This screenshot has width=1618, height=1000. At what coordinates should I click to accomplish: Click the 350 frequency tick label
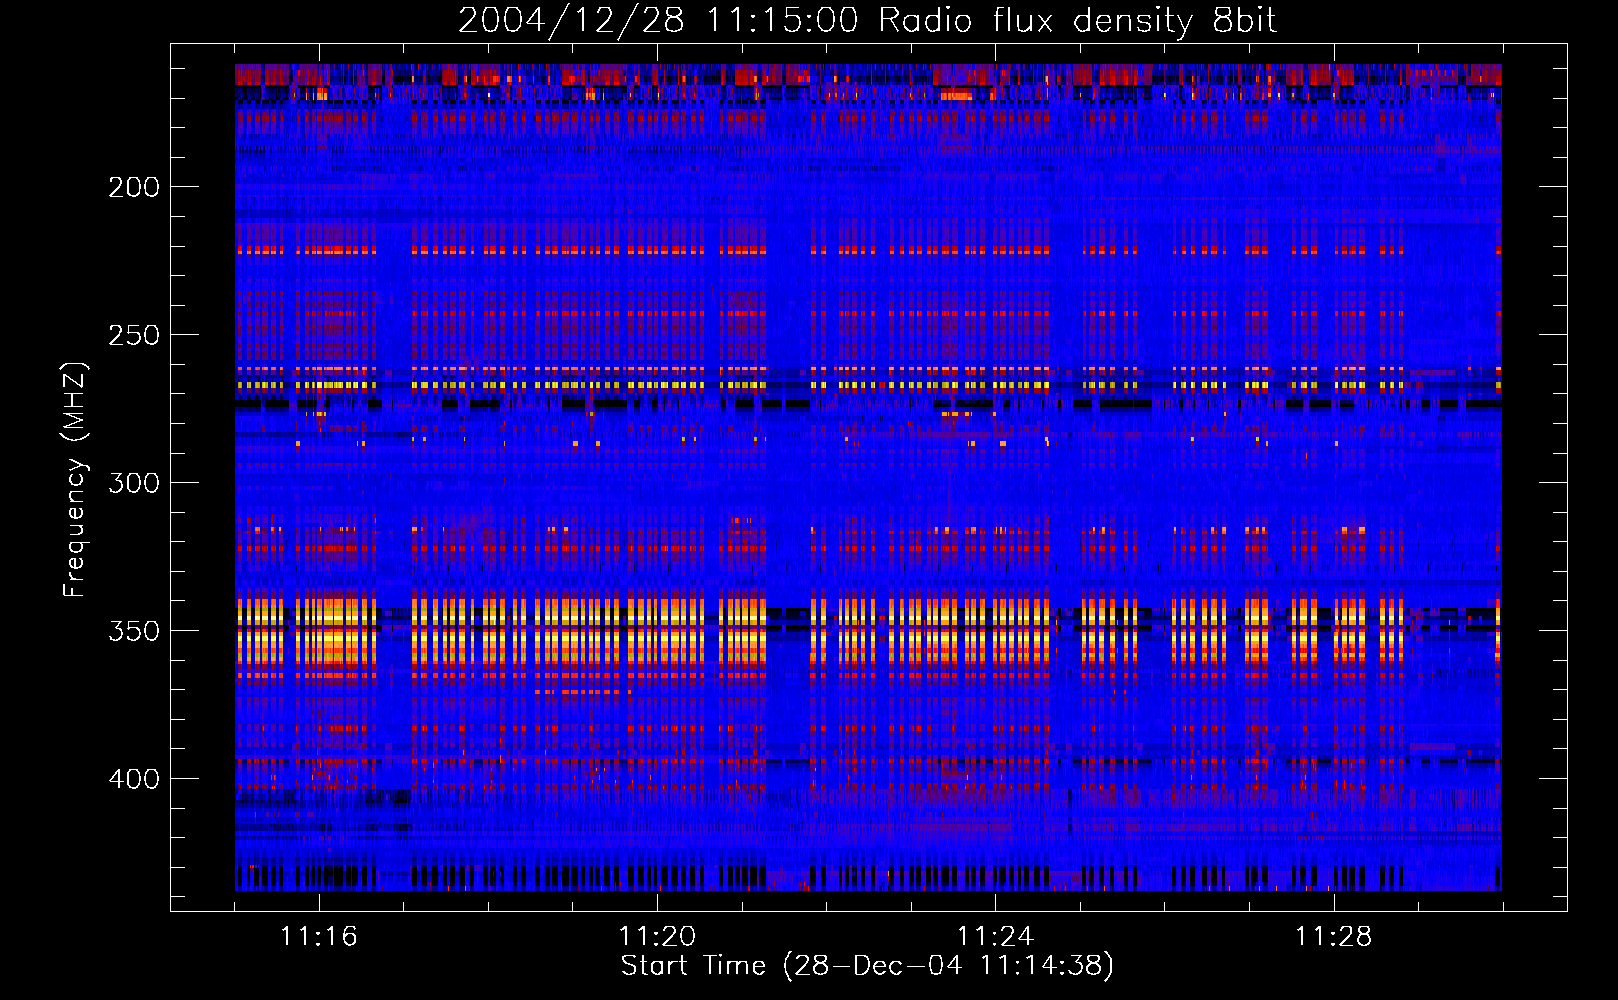(x=134, y=631)
